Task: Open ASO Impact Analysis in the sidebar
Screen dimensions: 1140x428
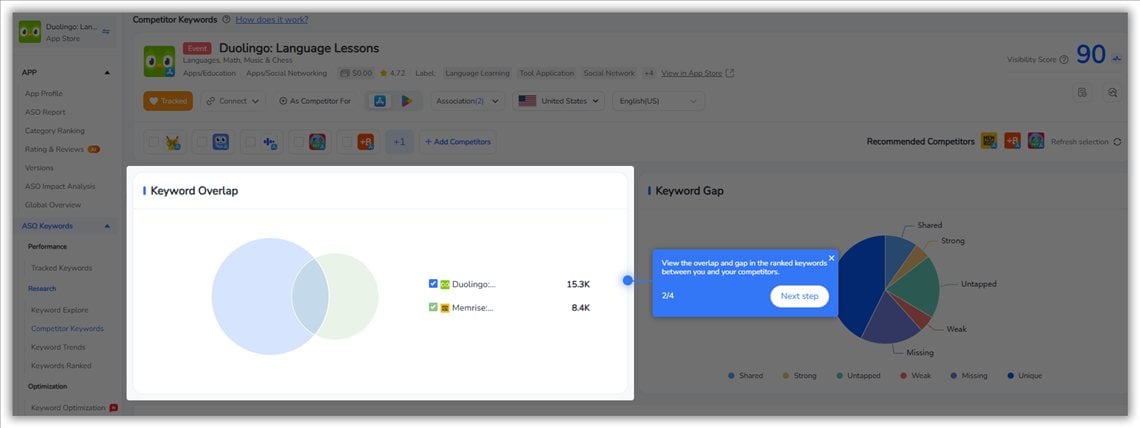Action: 60,186
